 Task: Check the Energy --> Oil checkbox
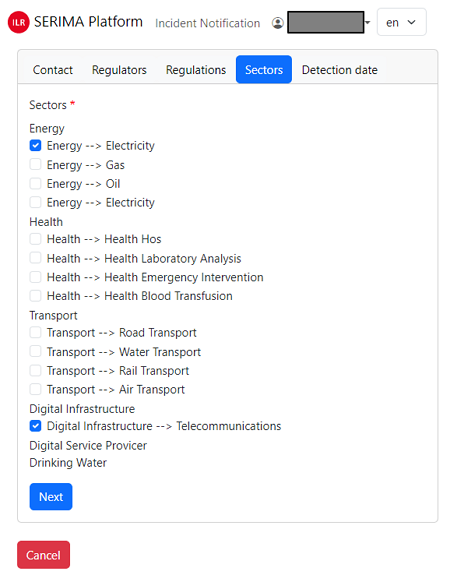(x=36, y=183)
